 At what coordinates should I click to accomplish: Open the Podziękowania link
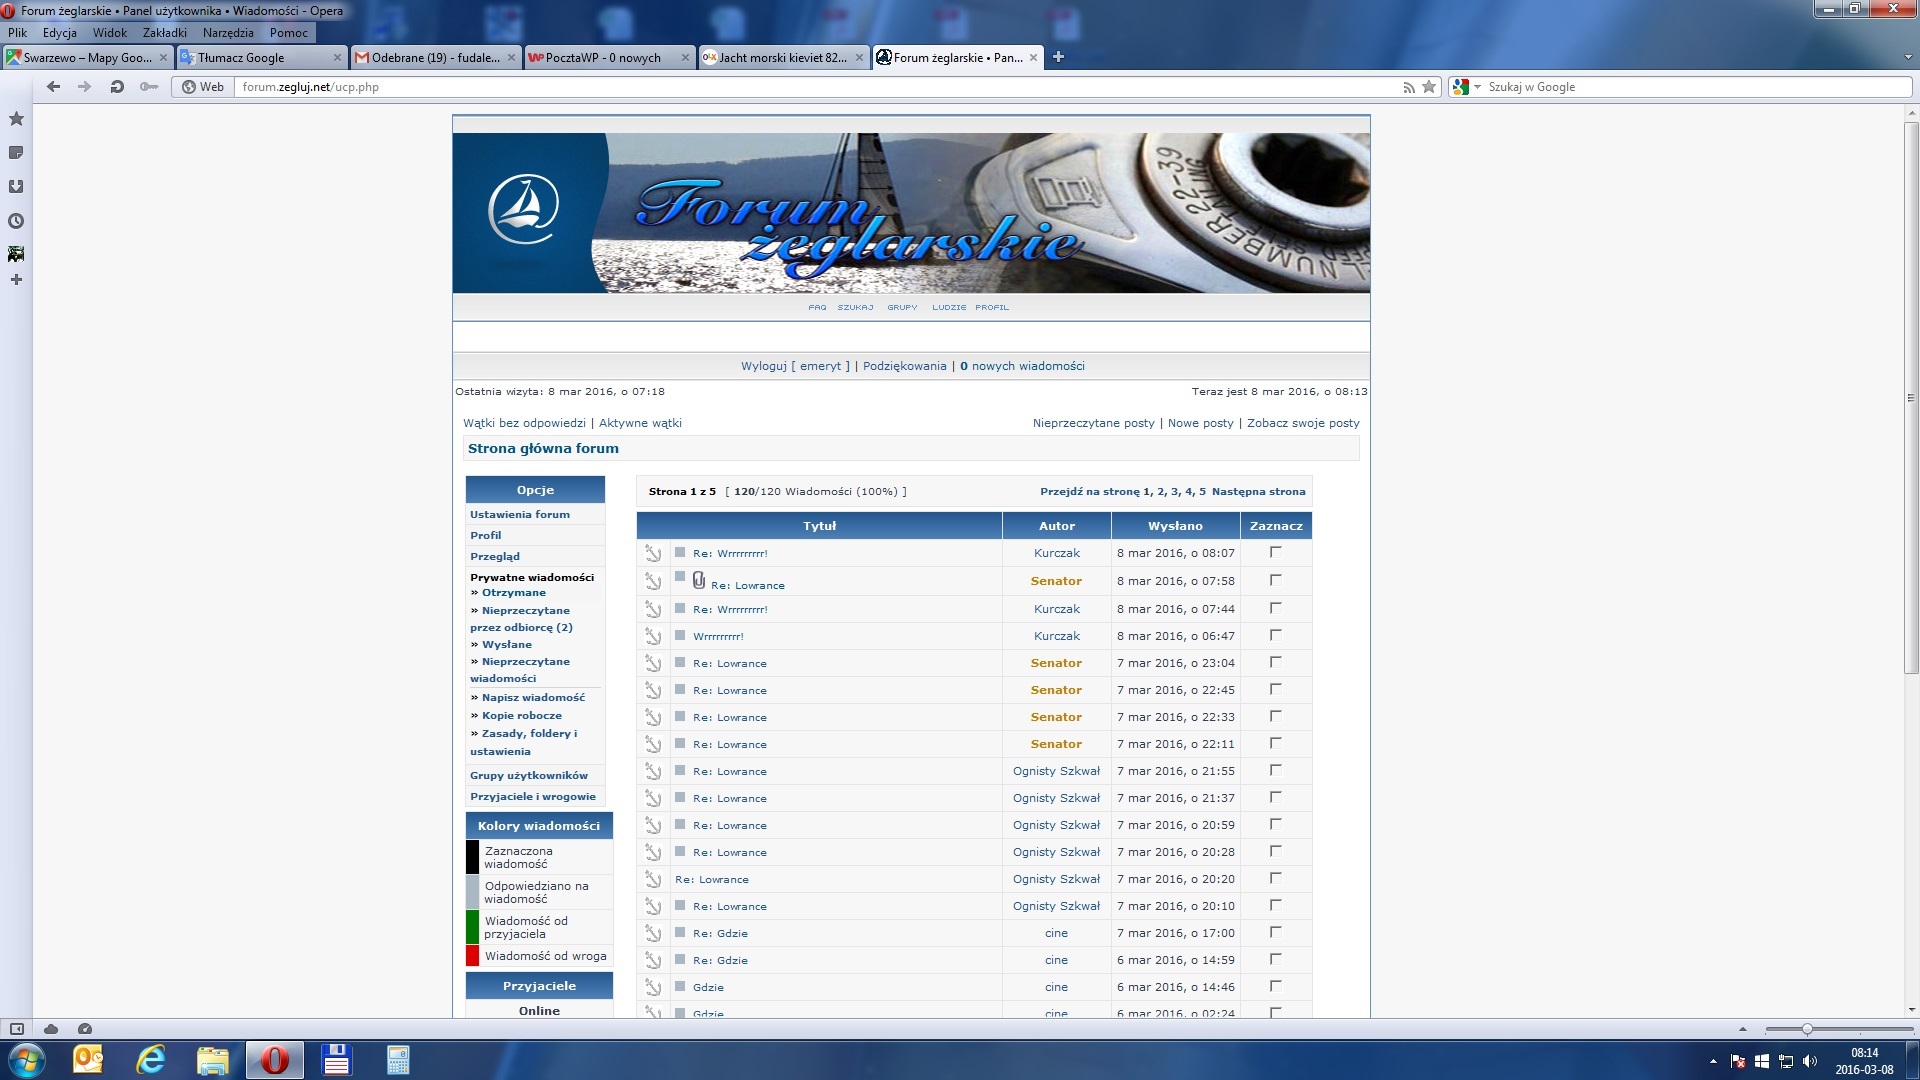[904, 366]
